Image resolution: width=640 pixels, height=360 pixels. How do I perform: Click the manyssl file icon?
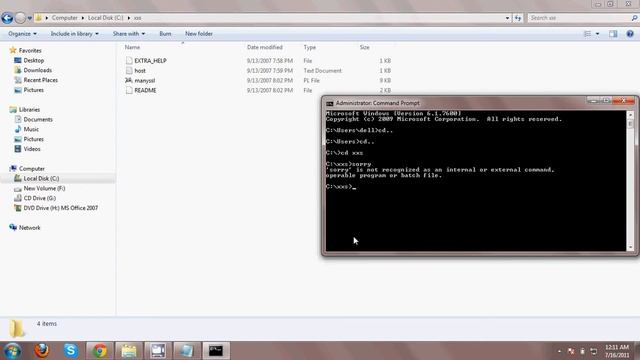(x=129, y=80)
